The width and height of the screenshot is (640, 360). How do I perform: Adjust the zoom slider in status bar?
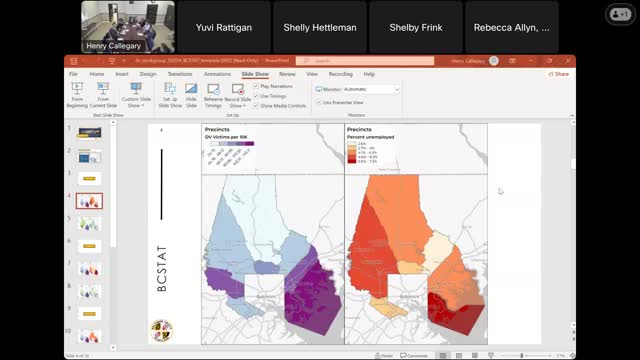click(522, 356)
